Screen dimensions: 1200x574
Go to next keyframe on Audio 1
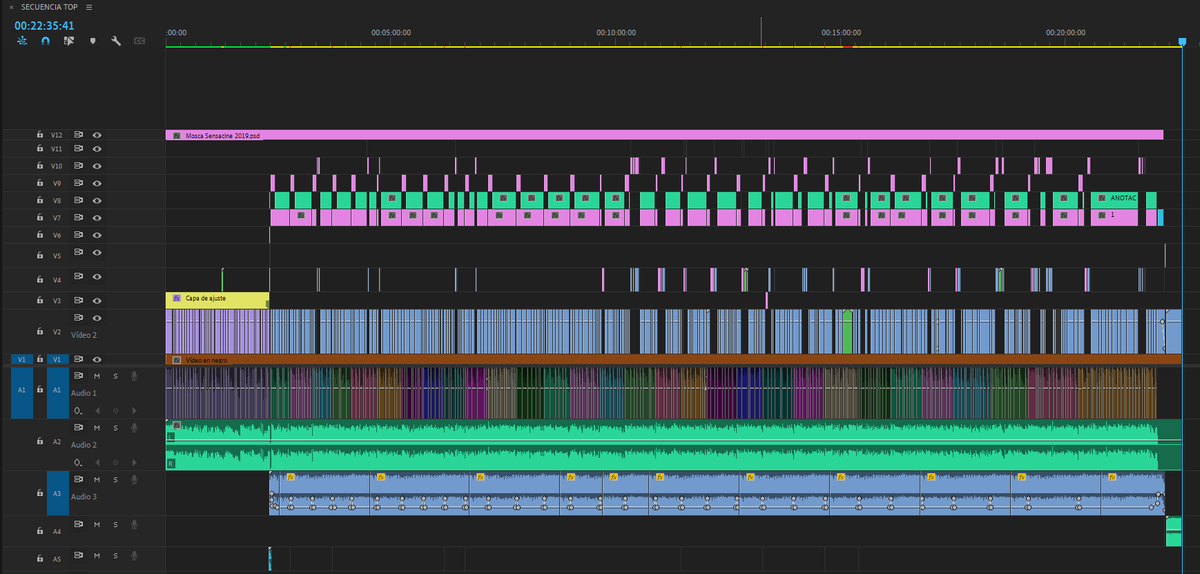(133, 411)
